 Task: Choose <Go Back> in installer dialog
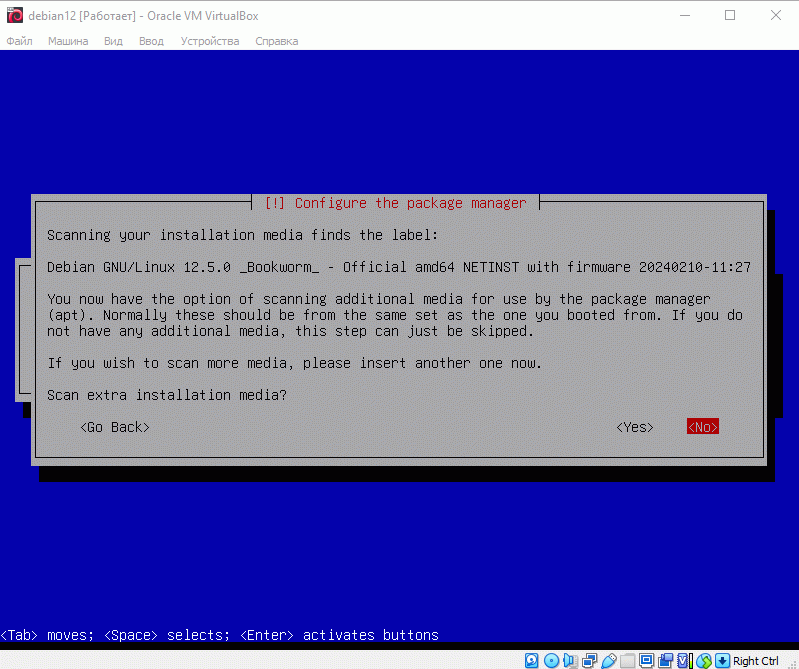115,427
